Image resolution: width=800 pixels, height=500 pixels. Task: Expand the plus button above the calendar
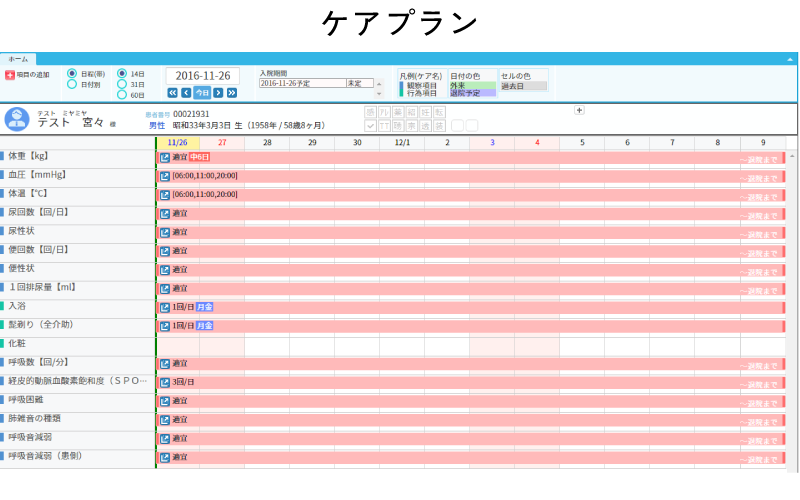pyautogui.click(x=579, y=110)
